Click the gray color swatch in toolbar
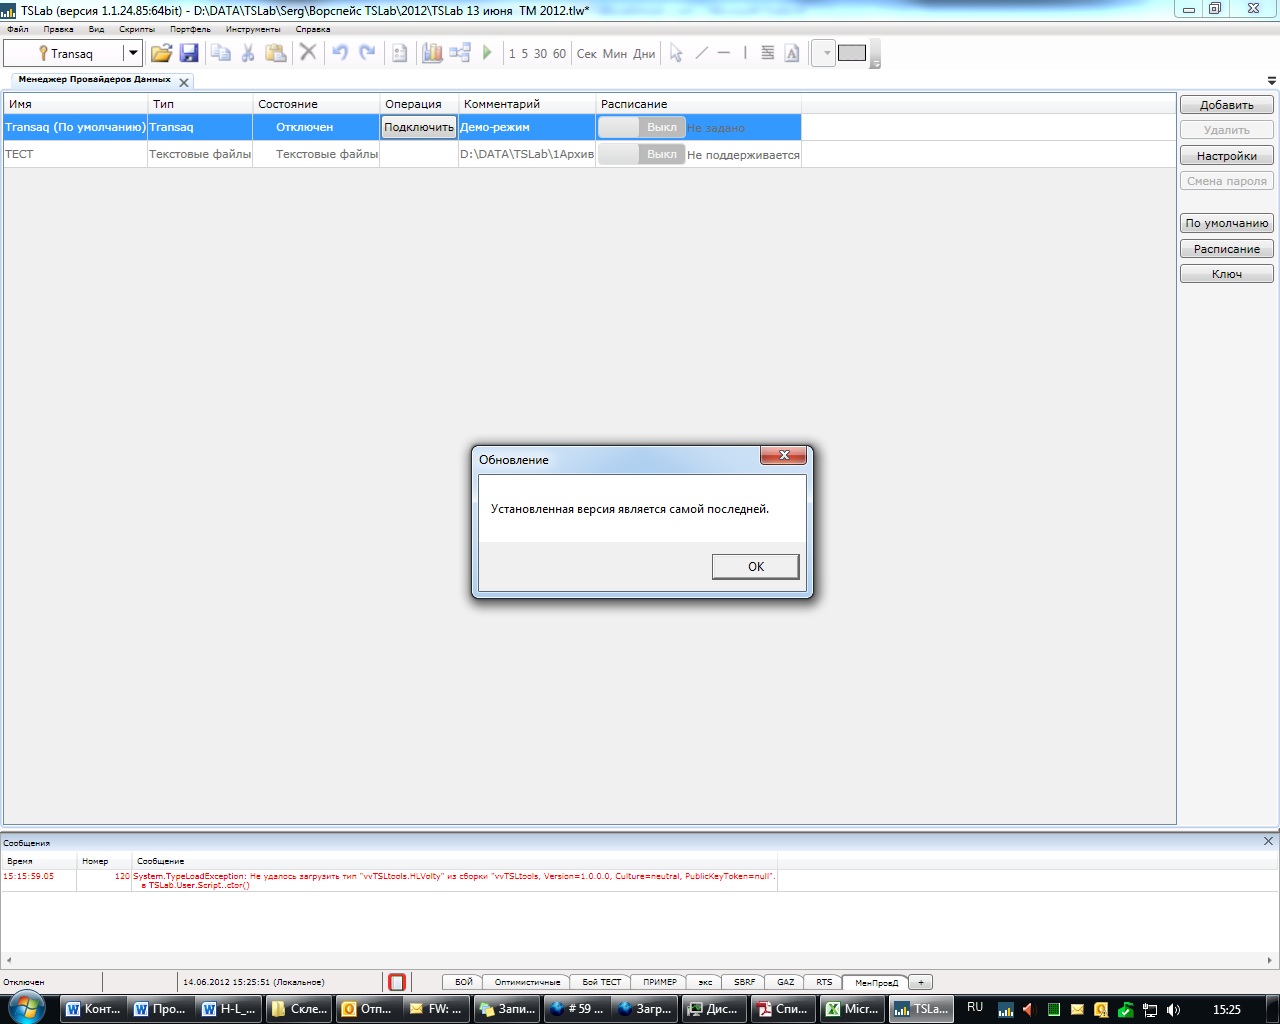The width and height of the screenshot is (1280, 1024). [852, 53]
